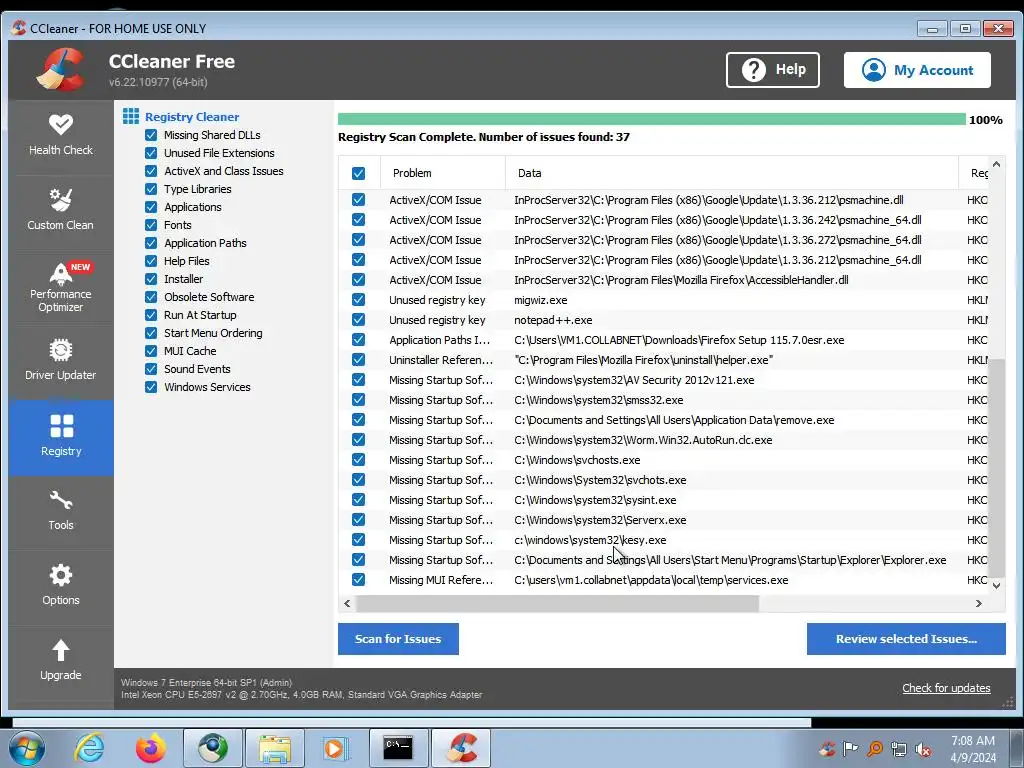Click Scan for Issues
Image resolution: width=1024 pixels, height=768 pixels.
(398, 639)
